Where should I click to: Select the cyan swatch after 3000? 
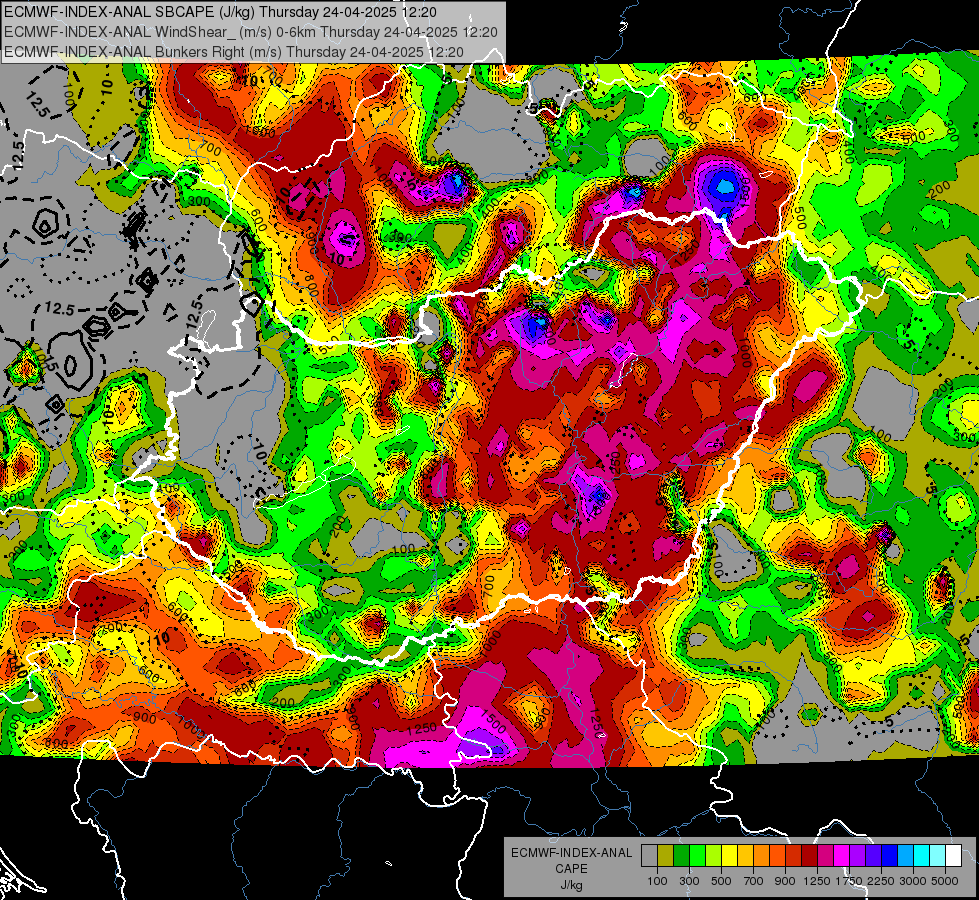click(921, 856)
